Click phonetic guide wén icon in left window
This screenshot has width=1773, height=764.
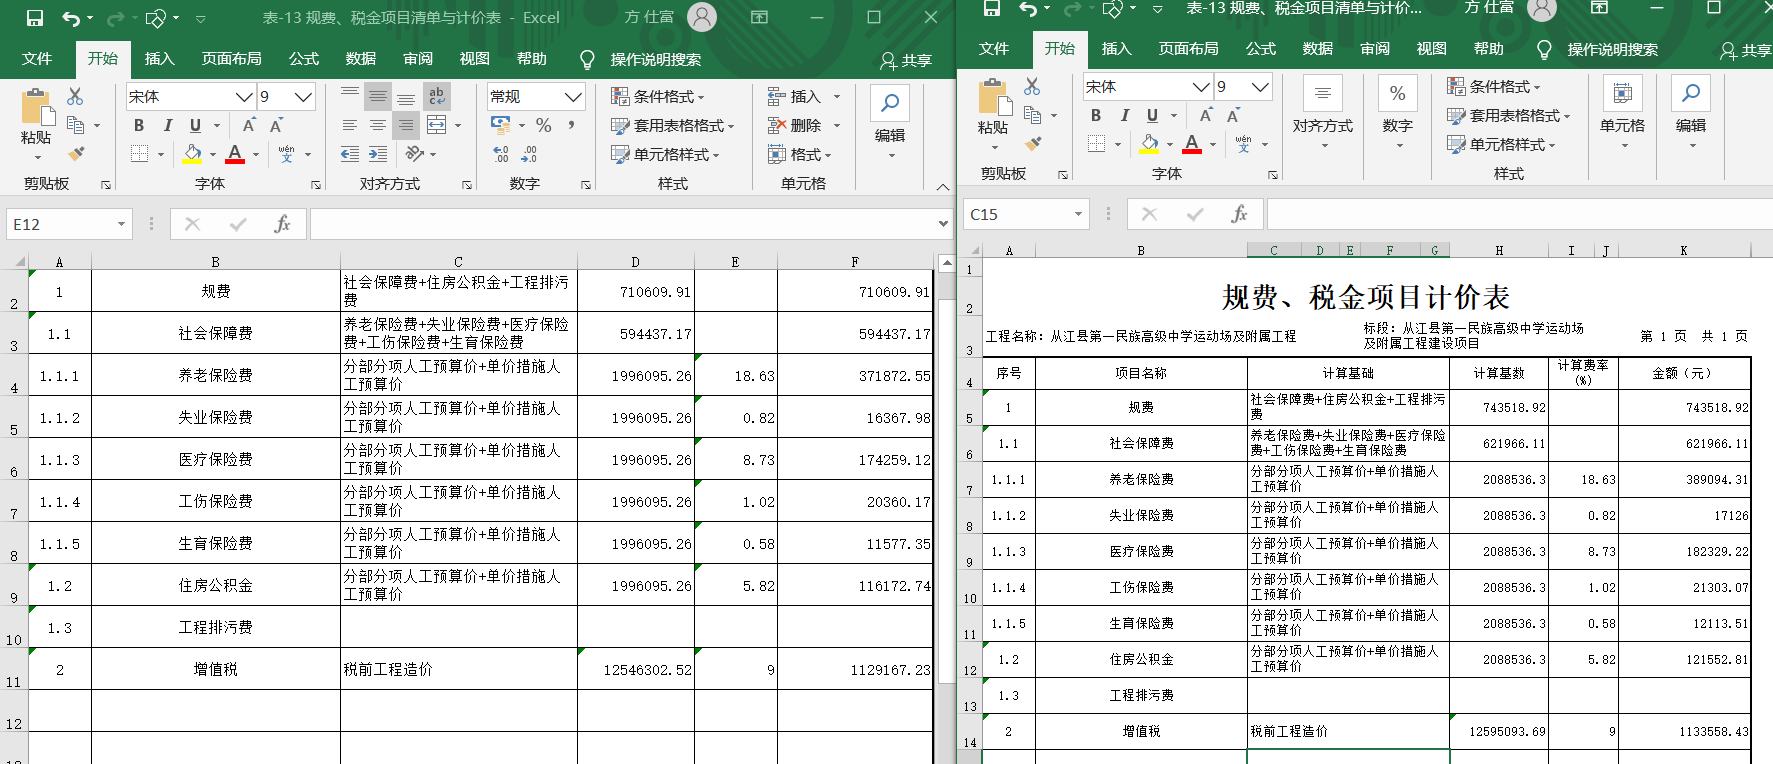pos(287,154)
